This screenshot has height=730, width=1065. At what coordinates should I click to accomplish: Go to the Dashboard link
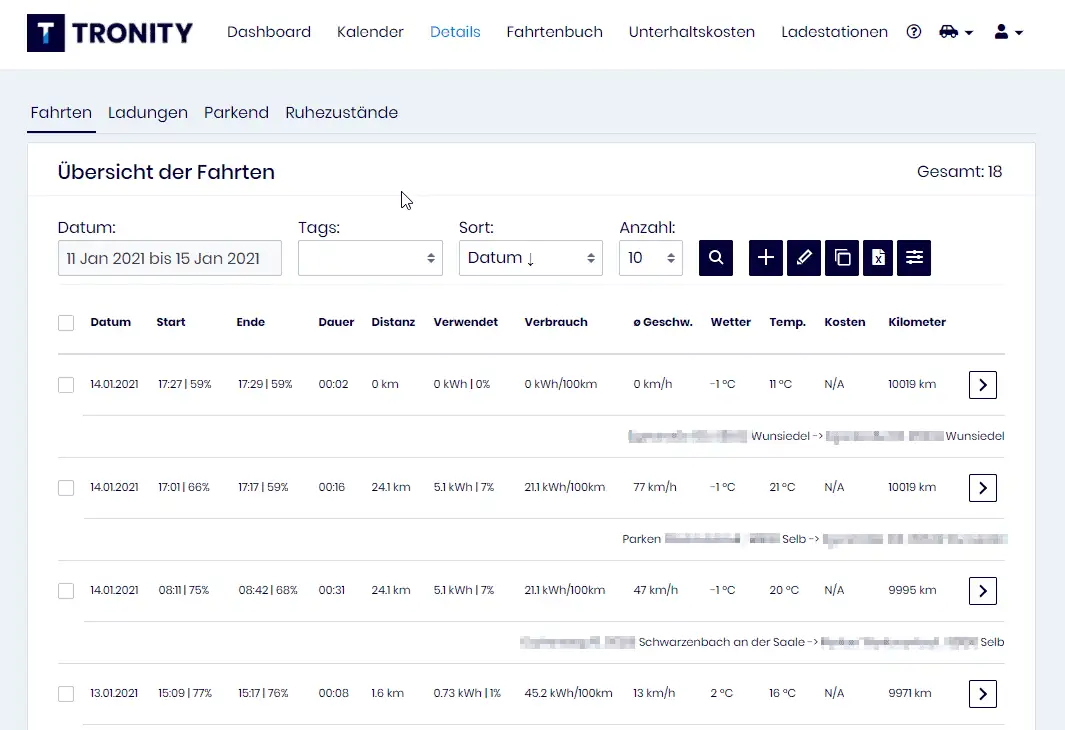(269, 32)
